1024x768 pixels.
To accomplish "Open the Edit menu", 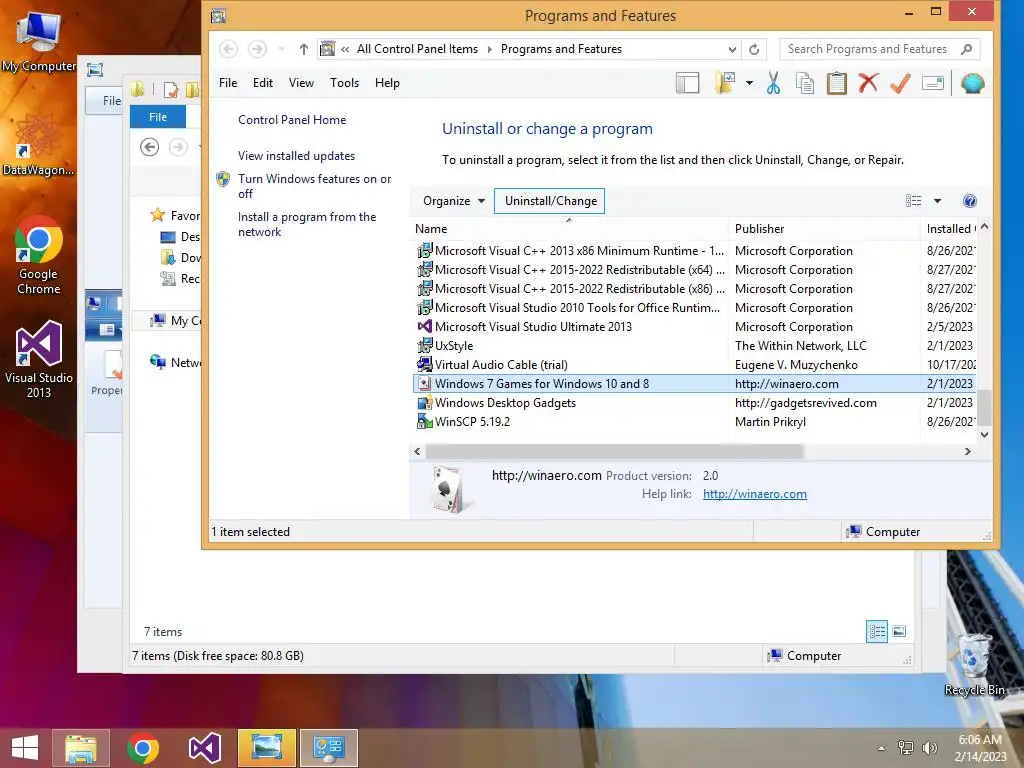I will [x=263, y=83].
